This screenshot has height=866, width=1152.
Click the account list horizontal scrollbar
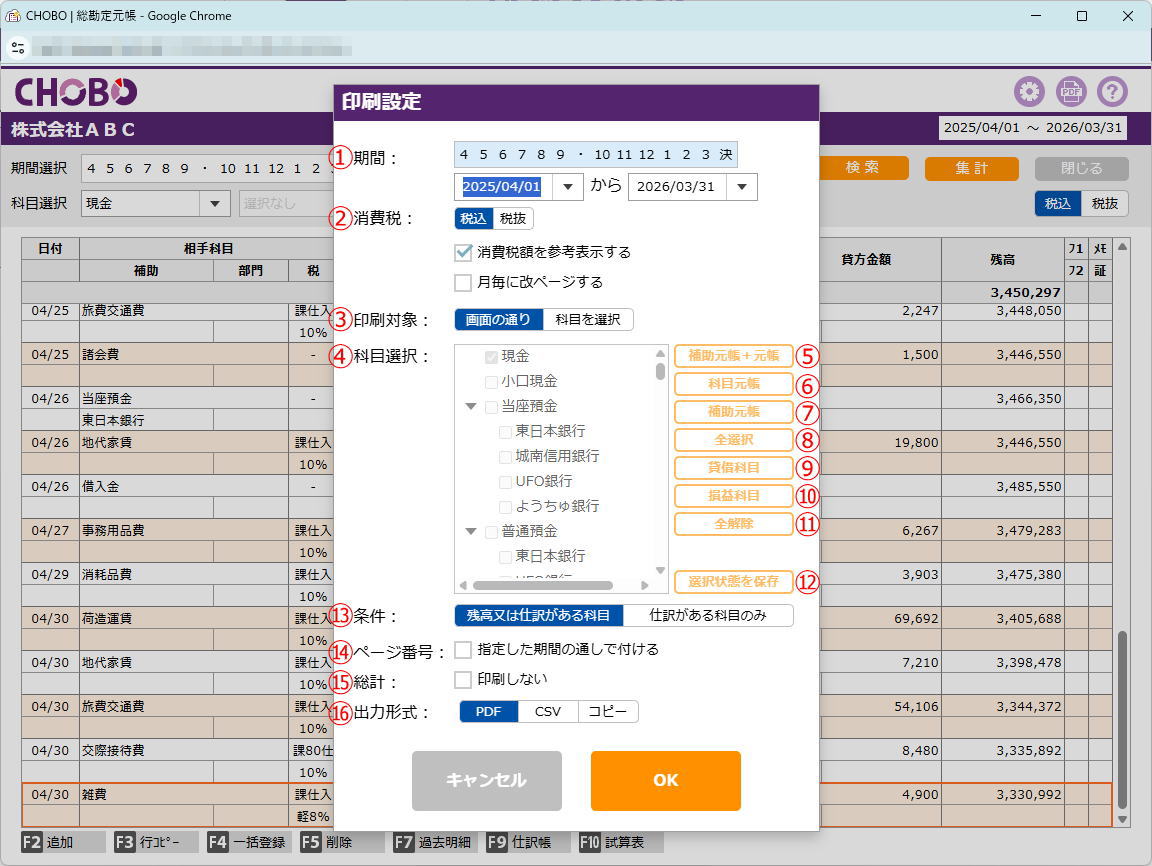543,585
